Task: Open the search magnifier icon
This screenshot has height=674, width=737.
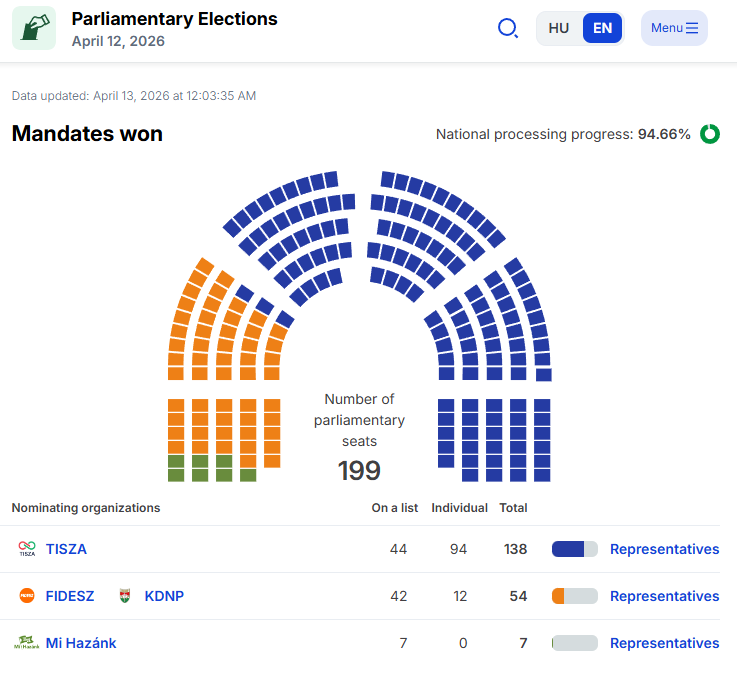Action: pyautogui.click(x=508, y=28)
